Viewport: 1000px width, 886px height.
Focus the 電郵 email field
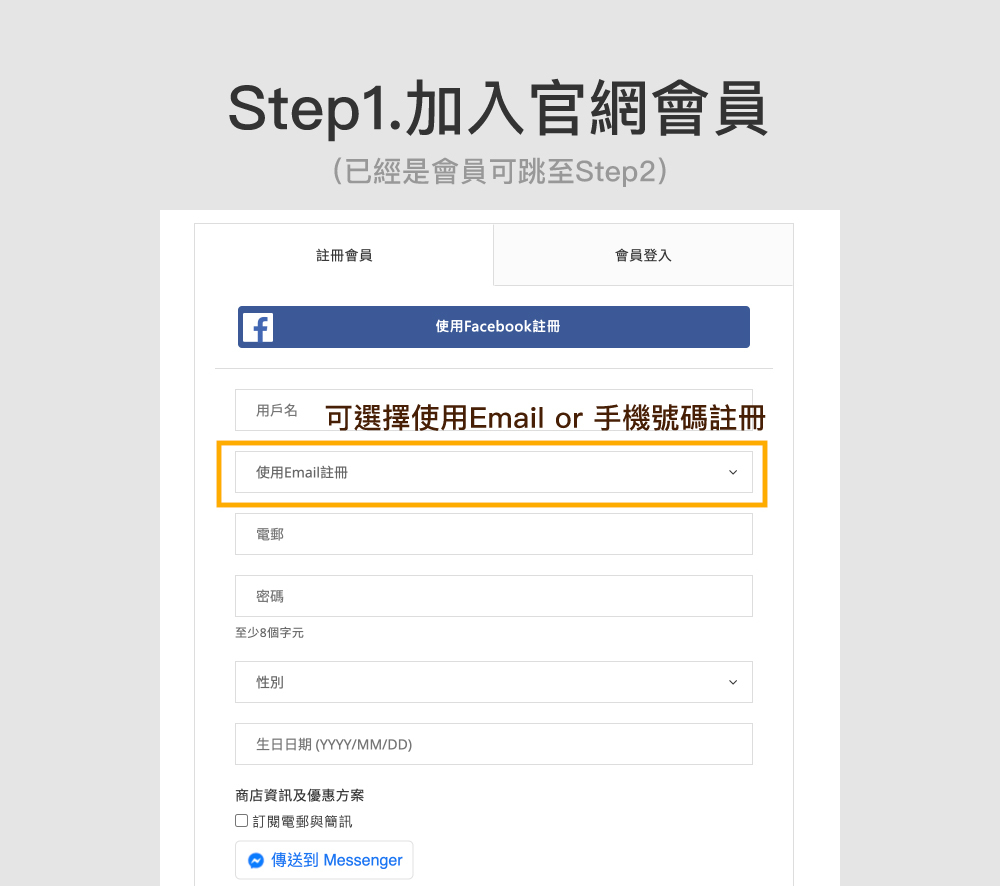tap(494, 534)
